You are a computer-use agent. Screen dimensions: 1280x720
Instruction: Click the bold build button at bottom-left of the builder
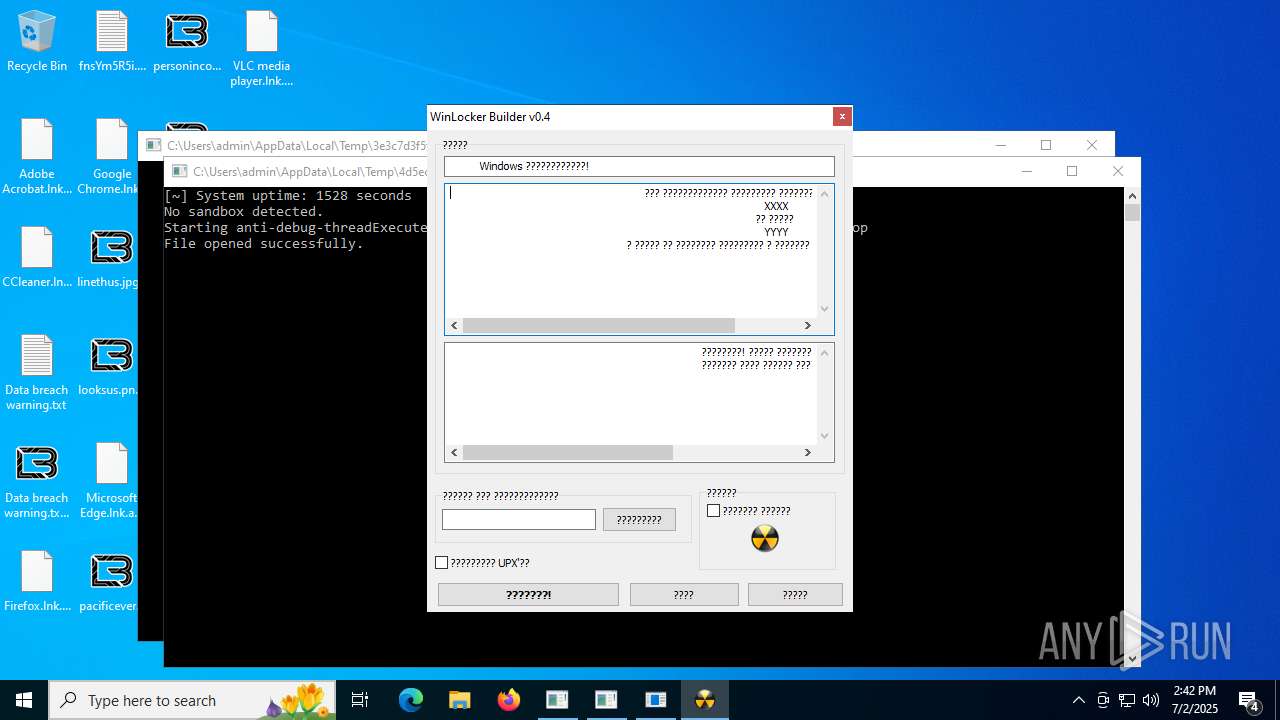tap(528, 594)
